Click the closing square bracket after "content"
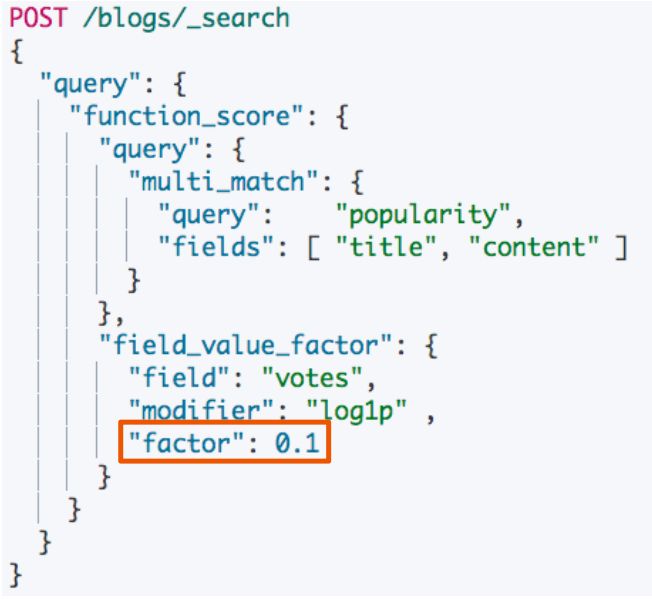The height and width of the screenshot is (602, 652). point(620,247)
